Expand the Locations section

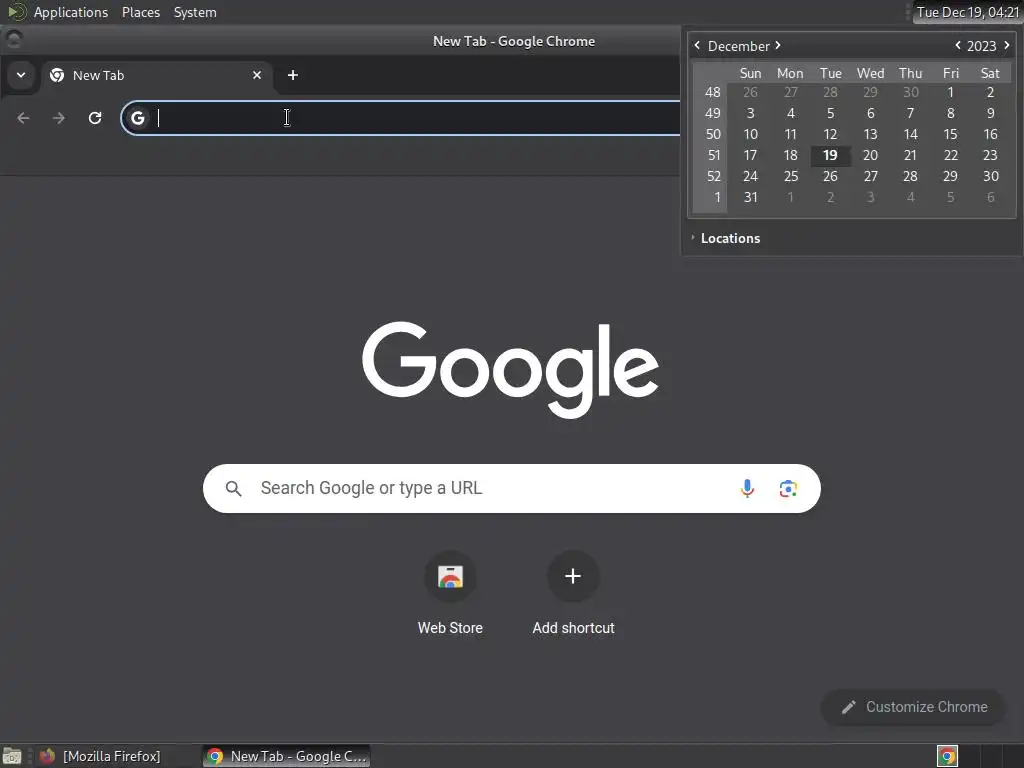coord(725,238)
